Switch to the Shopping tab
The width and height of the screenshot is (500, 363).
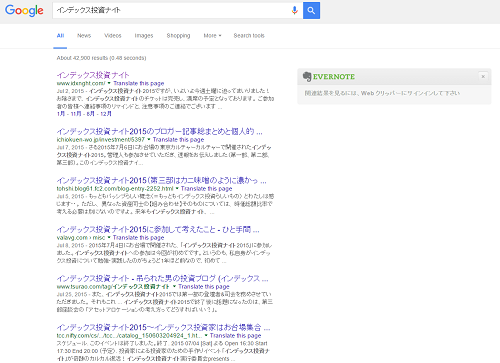tap(178, 36)
